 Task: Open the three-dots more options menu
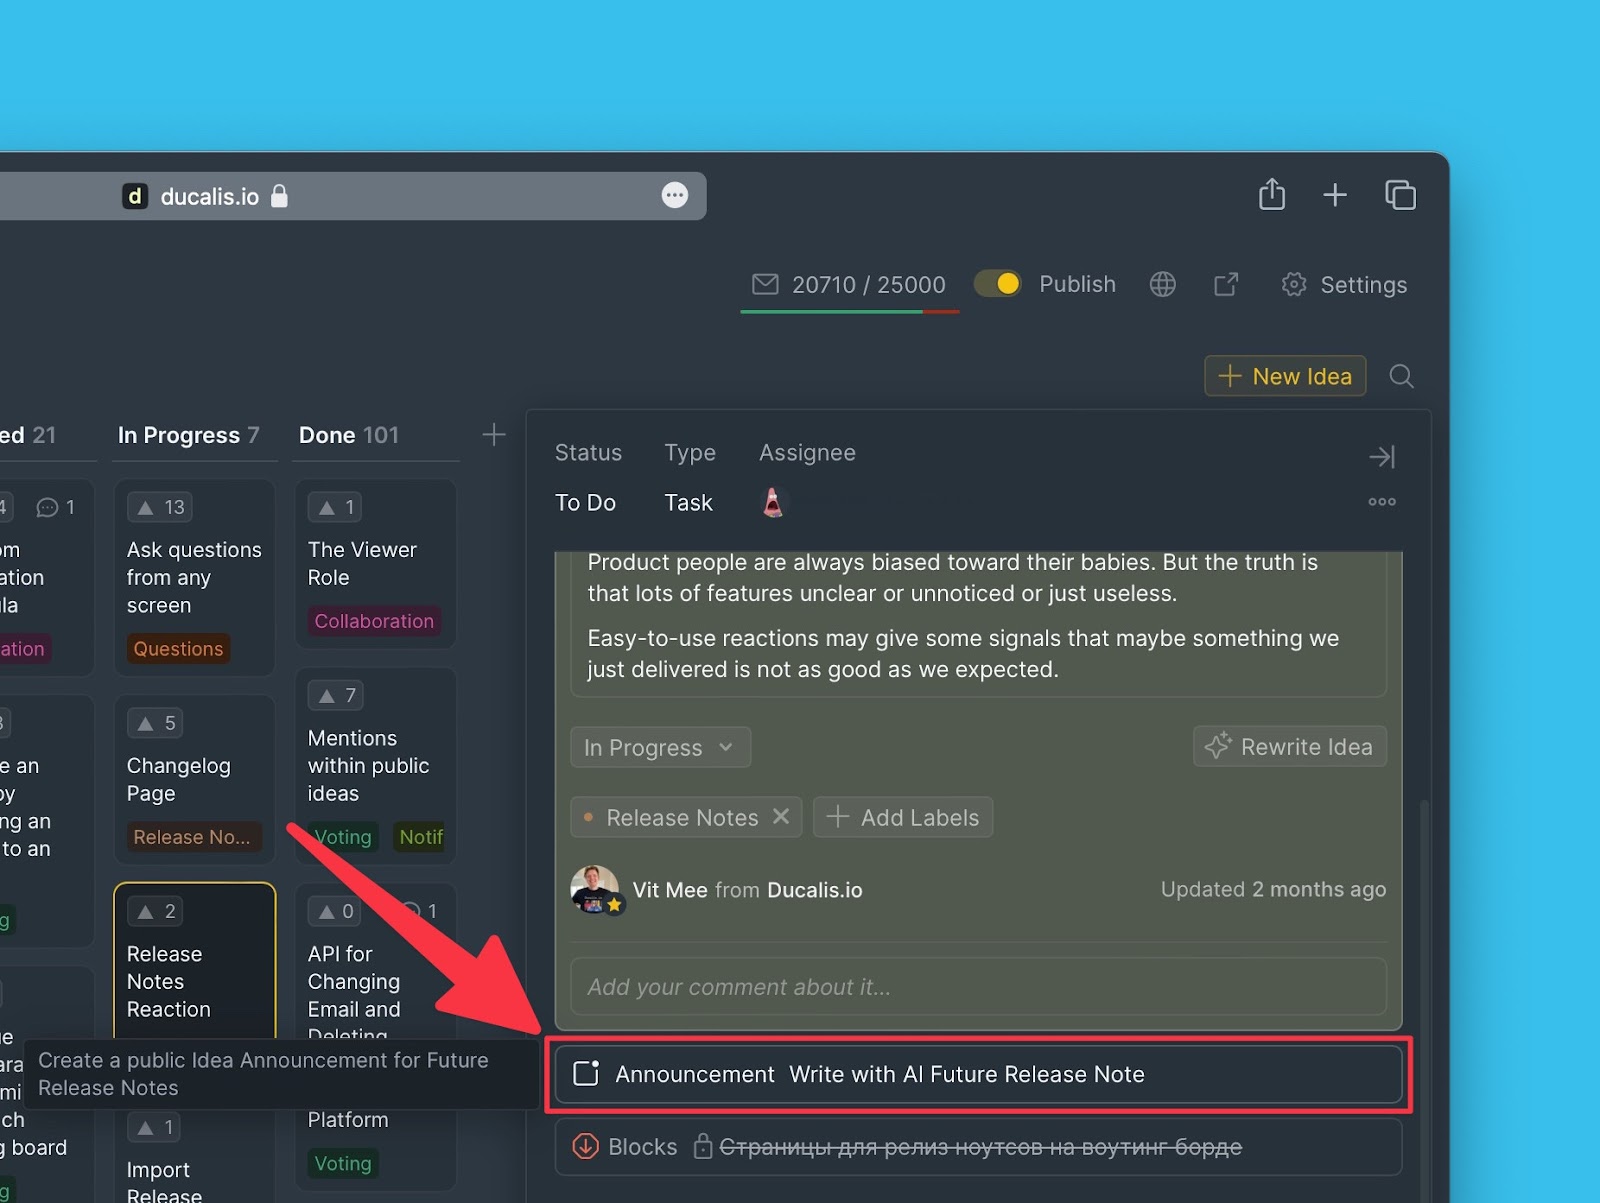coord(1381,502)
